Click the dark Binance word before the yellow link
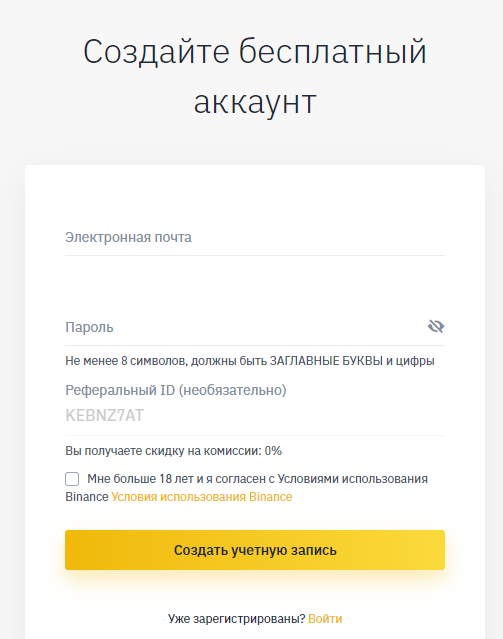The height and width of the screenshot is (639, 503). [x=87, y=497]
